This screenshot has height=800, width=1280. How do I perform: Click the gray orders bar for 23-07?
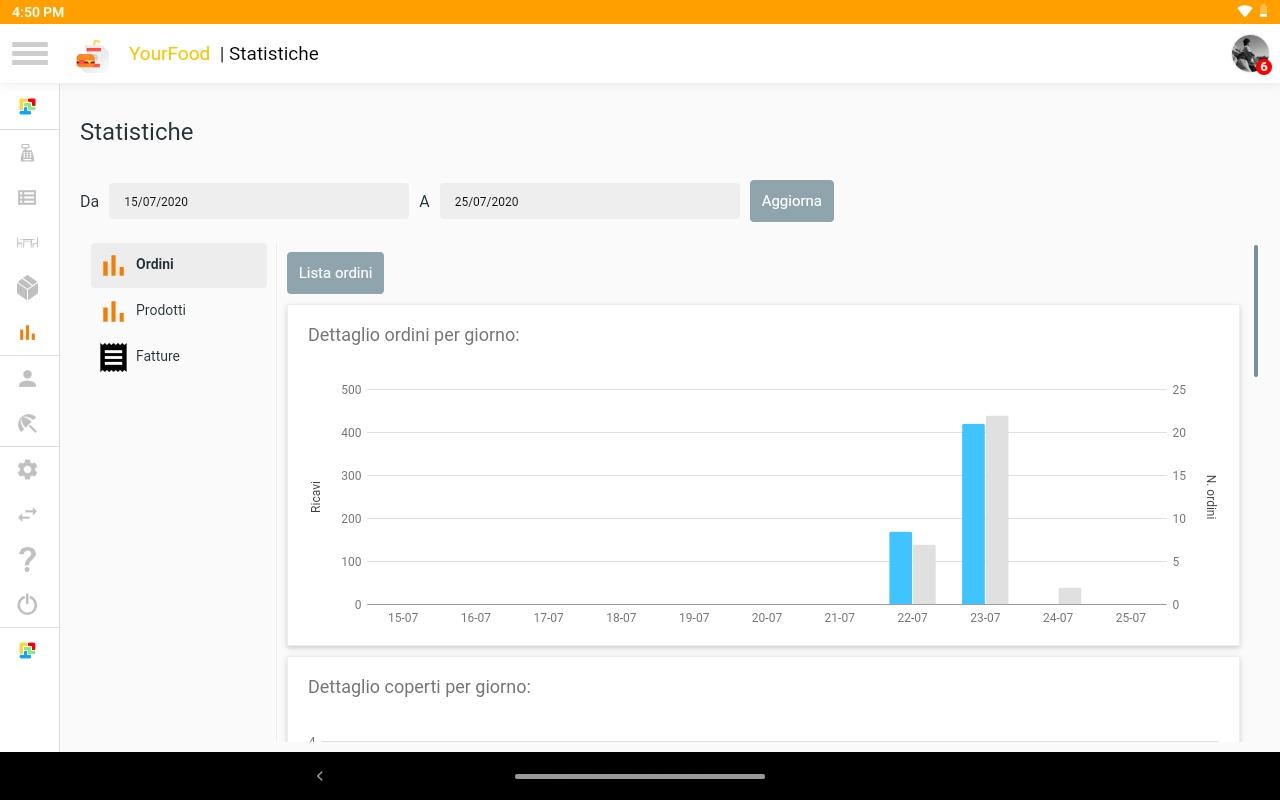(997, 510)
